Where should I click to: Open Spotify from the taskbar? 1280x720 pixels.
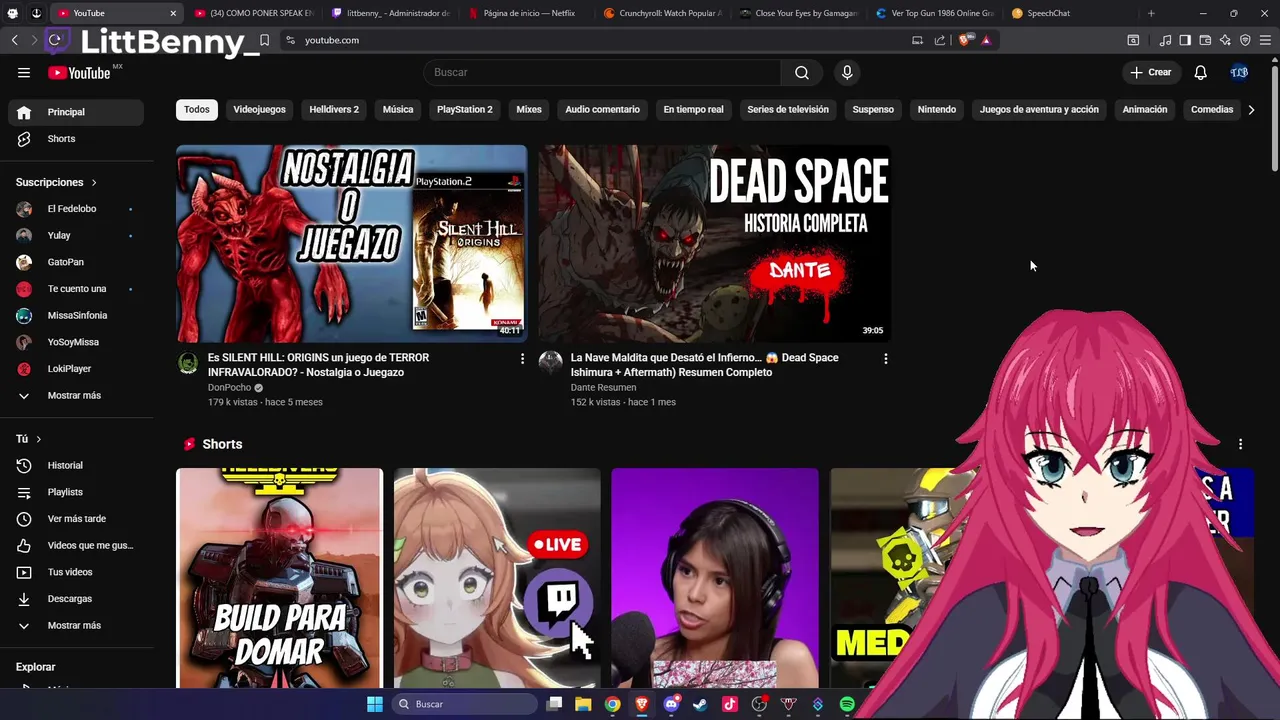(x=847, y=704)
